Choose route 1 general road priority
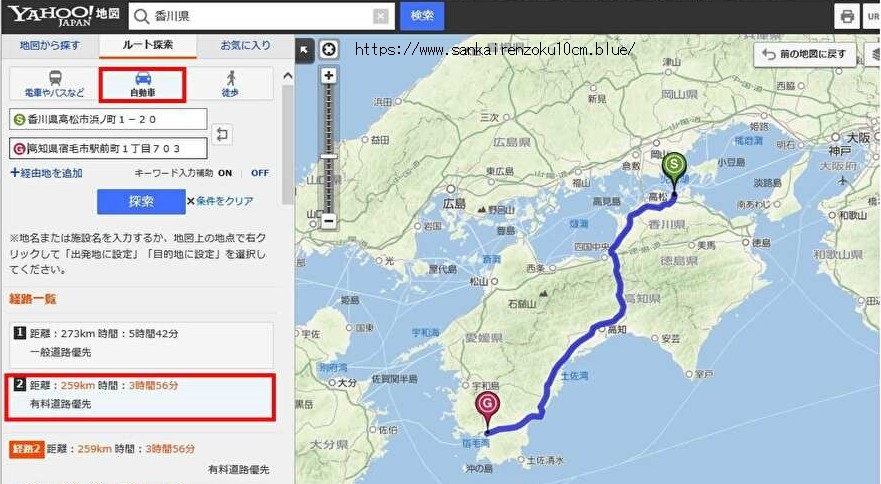This screenshot has width=881, height=484. (x=141, y=343)
